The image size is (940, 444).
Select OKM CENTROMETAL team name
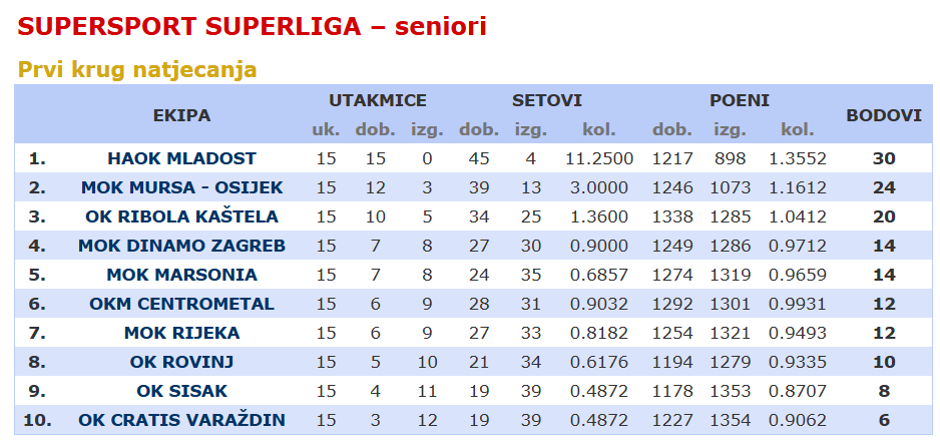coord(182,304)
